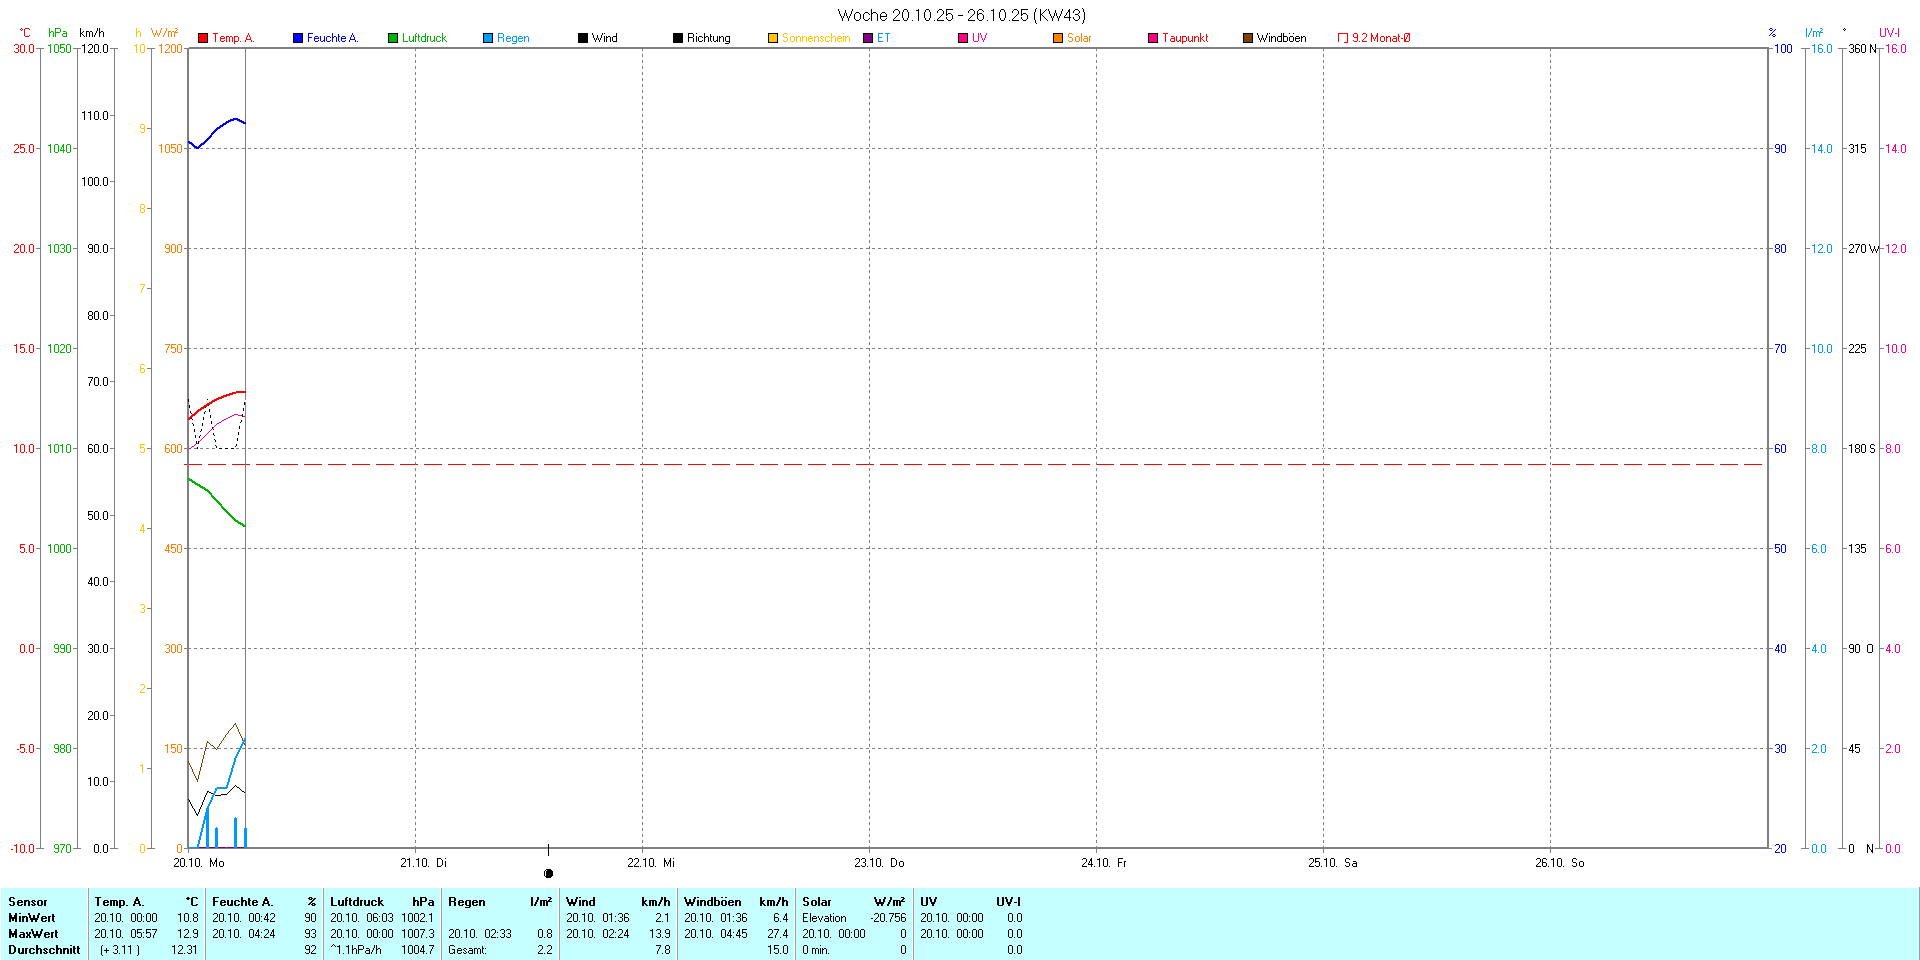Click the red Temp. A. legend swatch

click(203, 38)
